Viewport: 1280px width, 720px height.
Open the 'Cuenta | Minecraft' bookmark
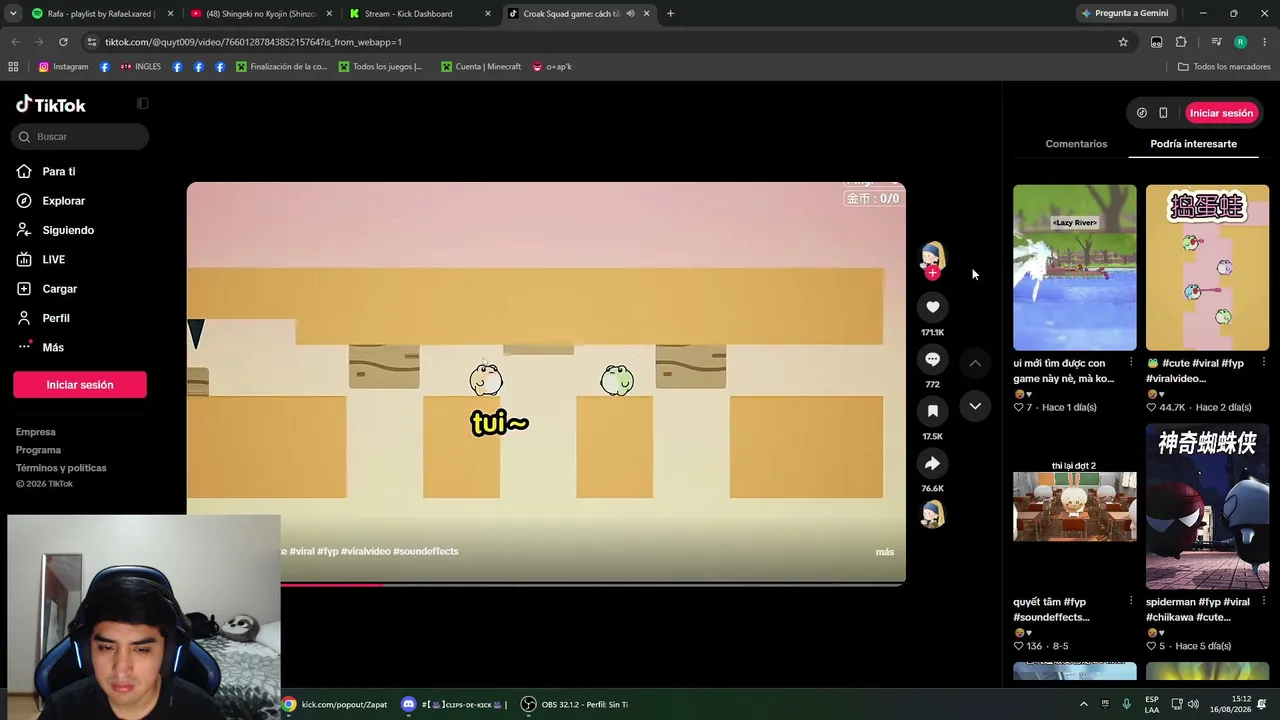tap(480, 67)
